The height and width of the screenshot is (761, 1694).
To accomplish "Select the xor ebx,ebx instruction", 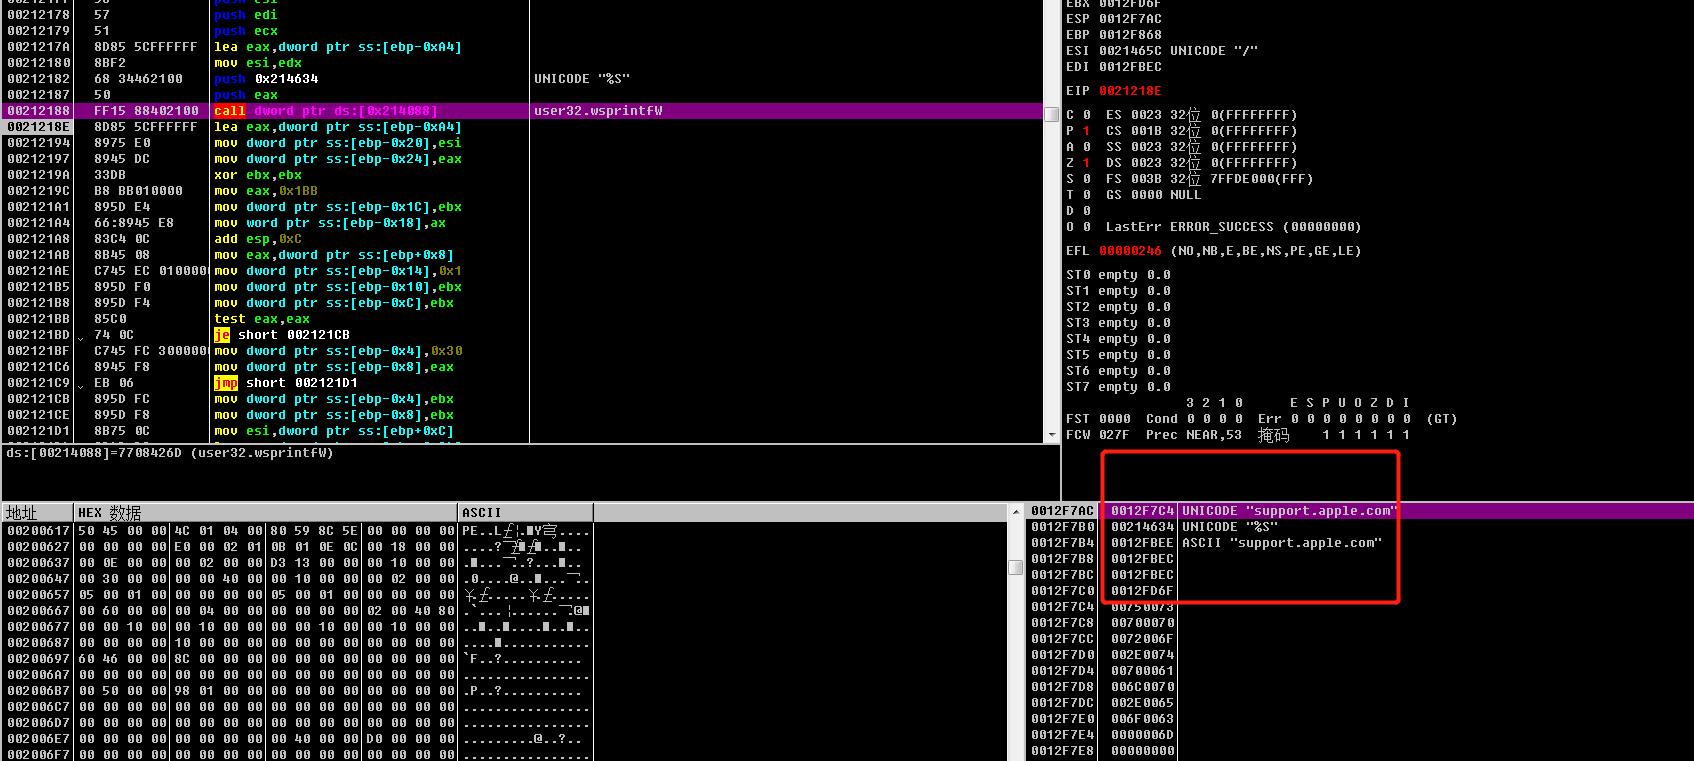I will click(258, 175).
